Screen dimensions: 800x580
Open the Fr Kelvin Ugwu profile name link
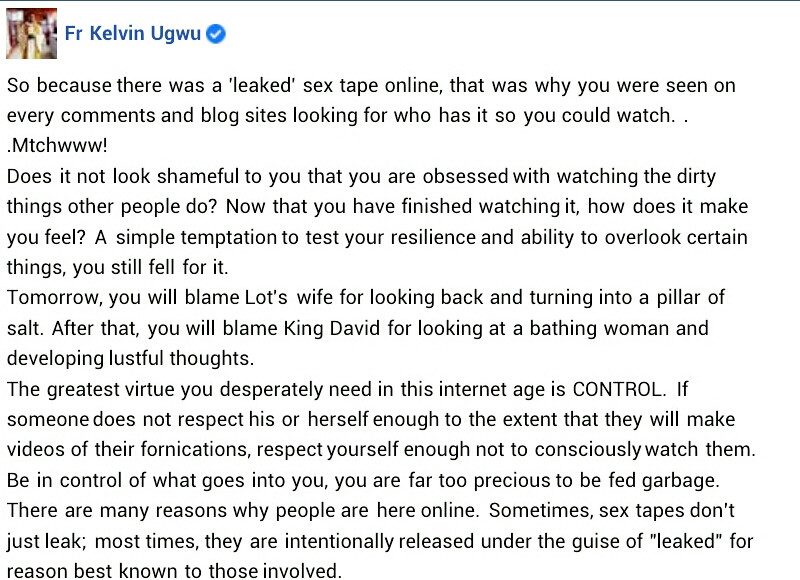(131, 33)
